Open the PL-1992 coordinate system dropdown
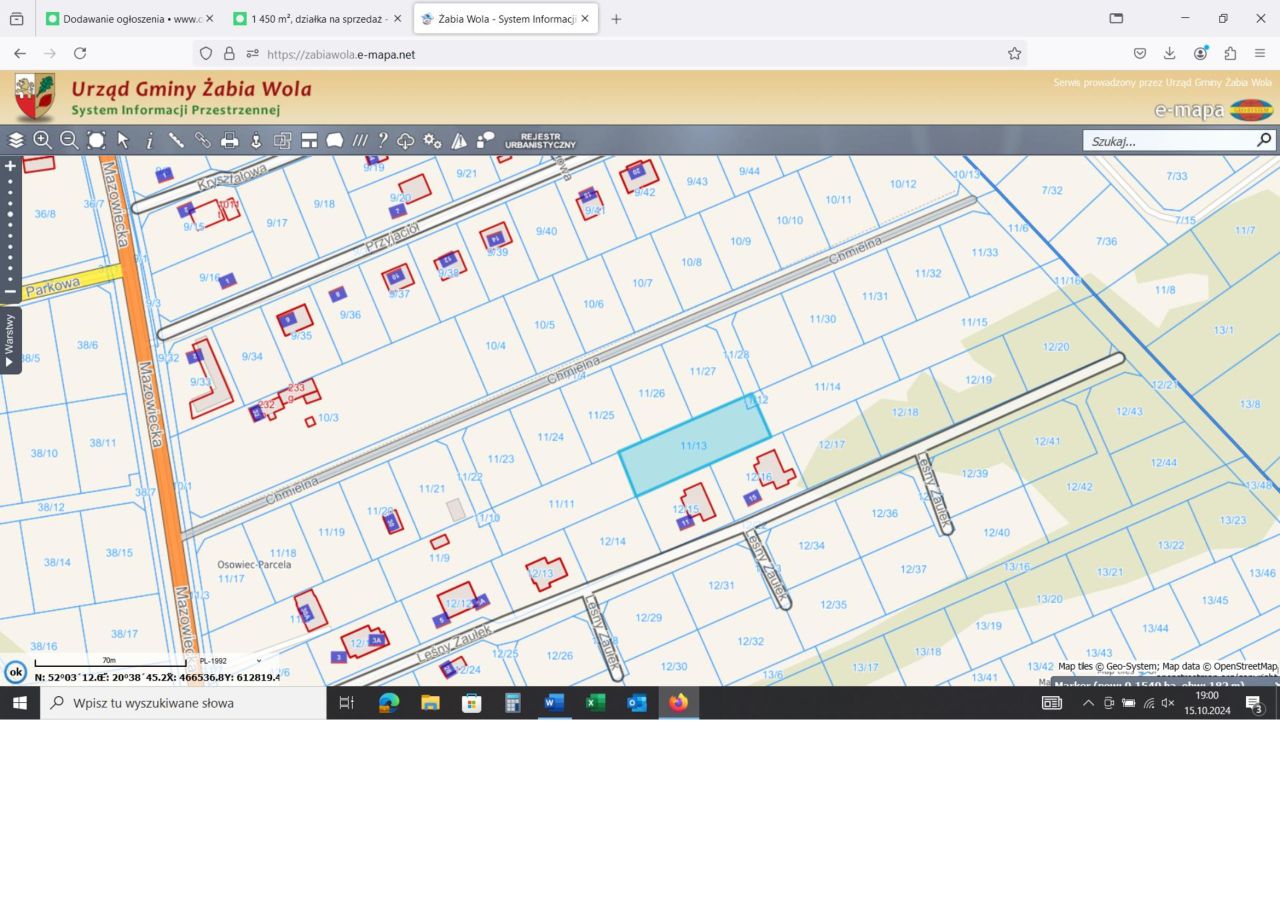This screenshot has height=905, width=1280. click(x=230, y=661)
